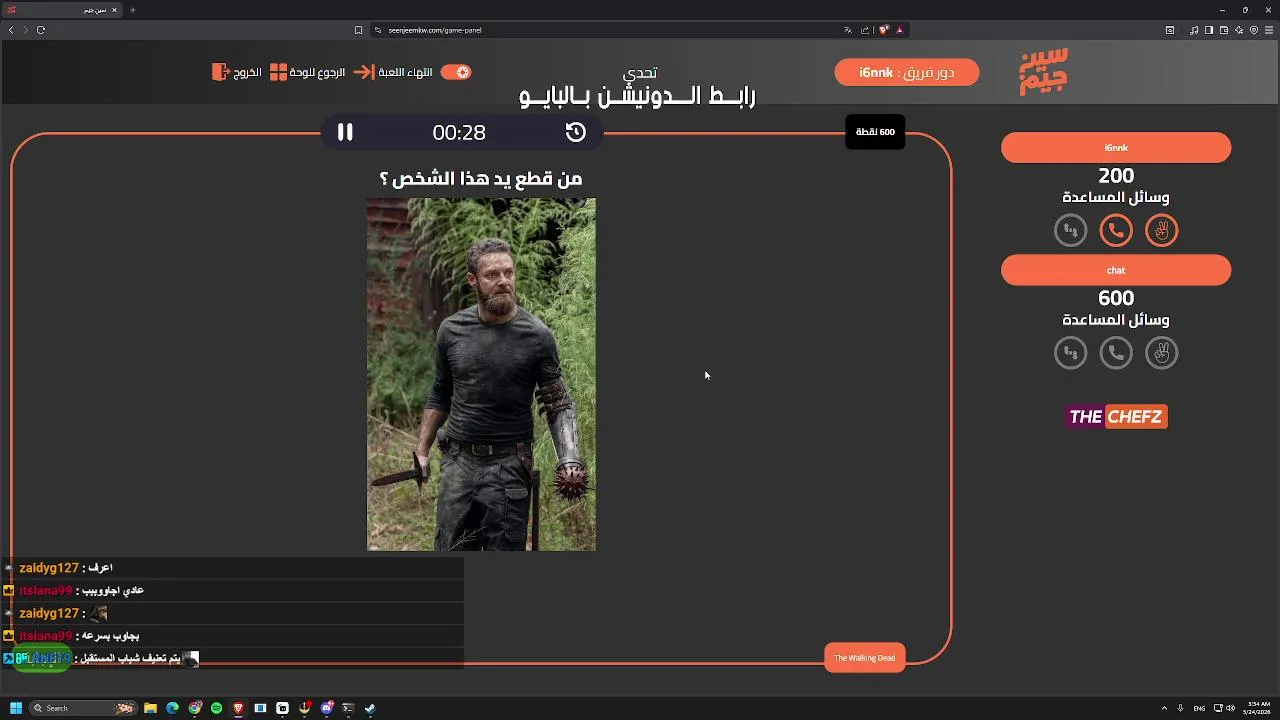
Task: Open Steam from the taskbar
Action: [370, 708]
